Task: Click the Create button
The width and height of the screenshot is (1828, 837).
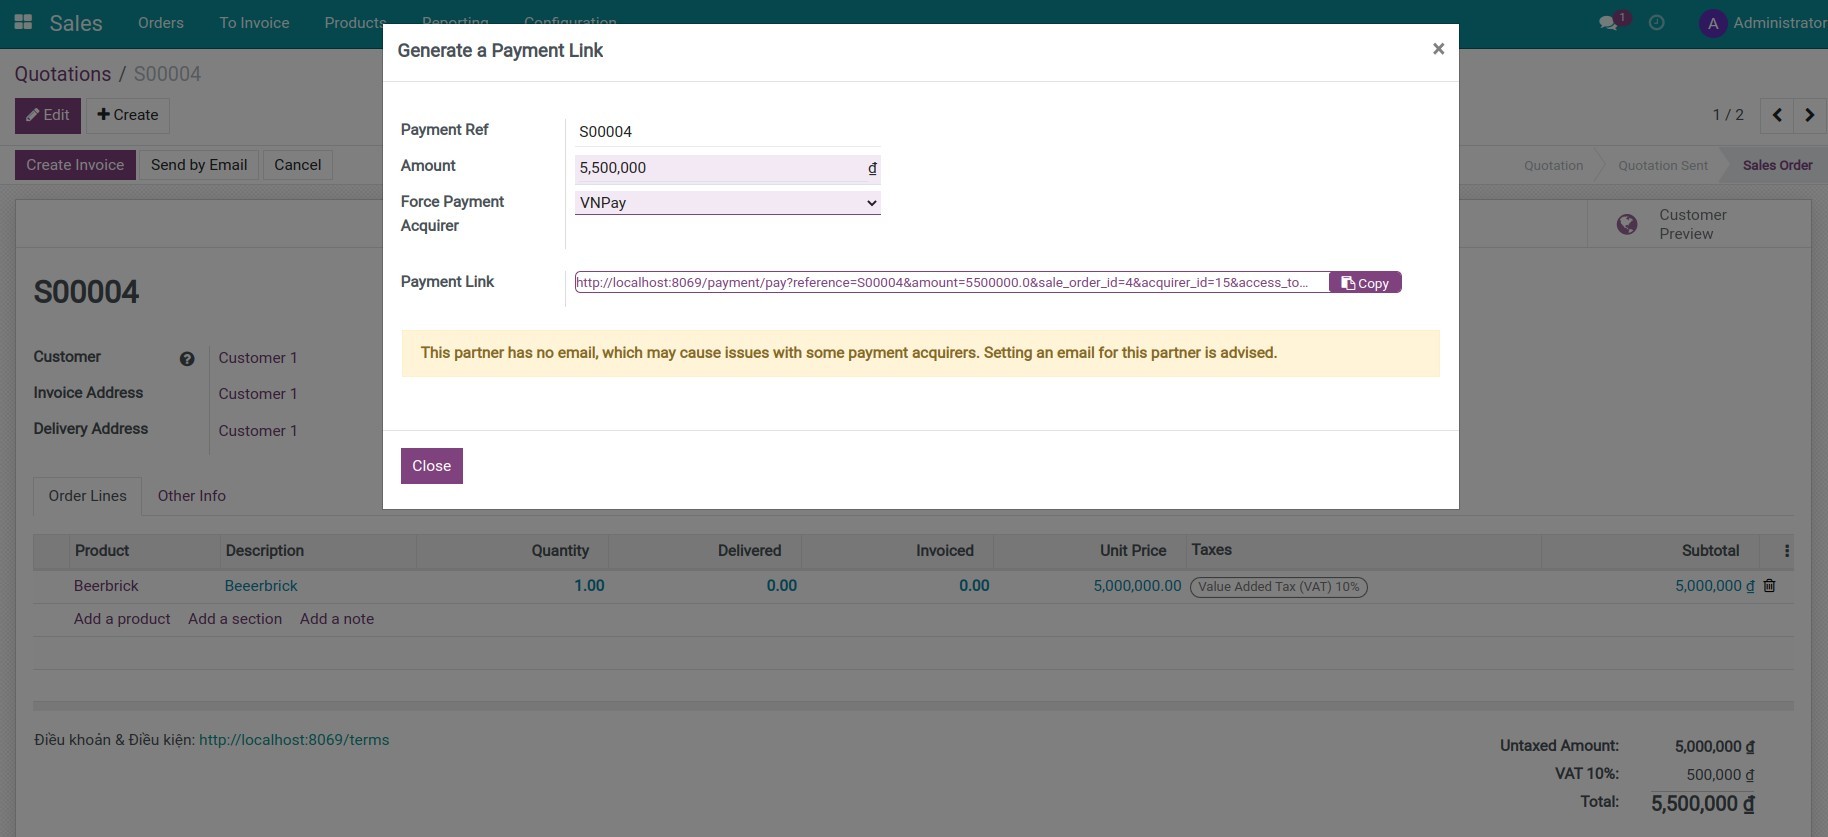Action: [x=128, y=115]
